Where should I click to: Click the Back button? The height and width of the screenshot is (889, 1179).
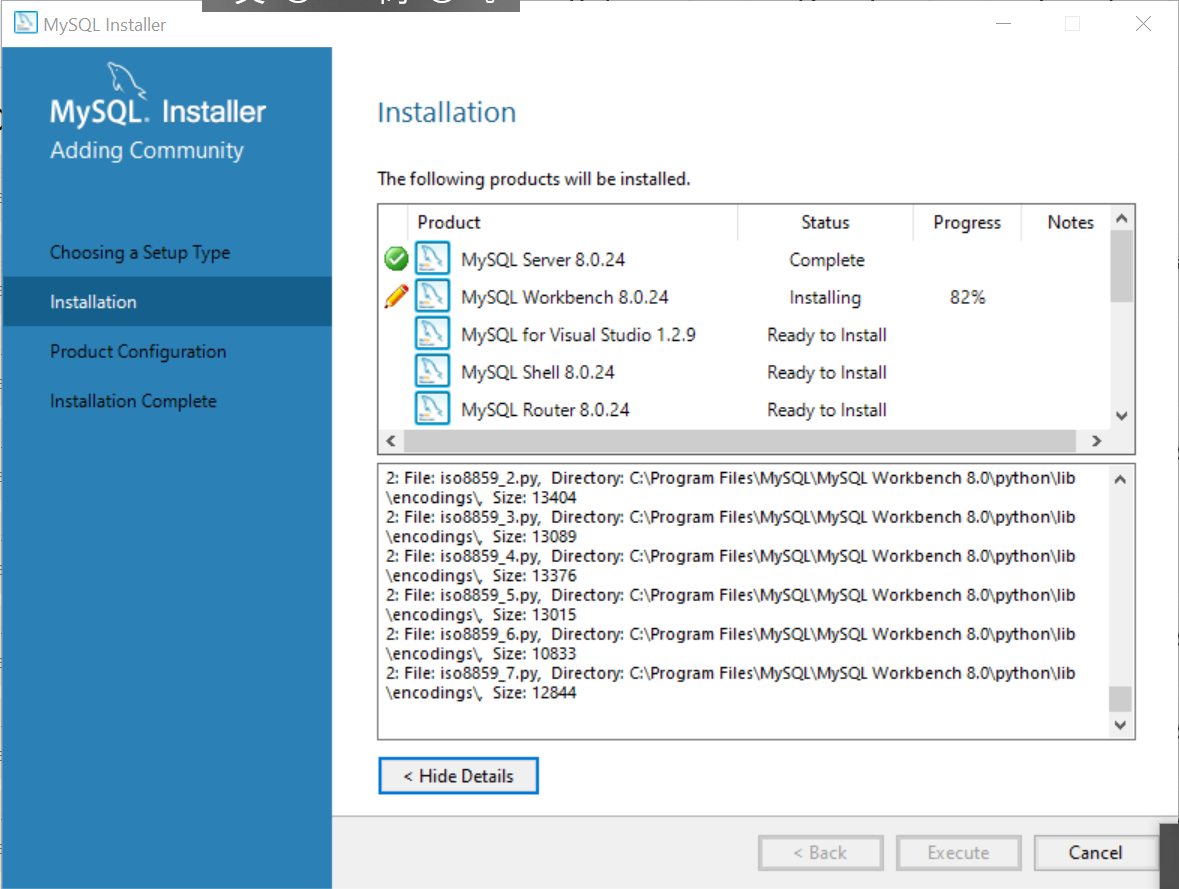point(820,853)
